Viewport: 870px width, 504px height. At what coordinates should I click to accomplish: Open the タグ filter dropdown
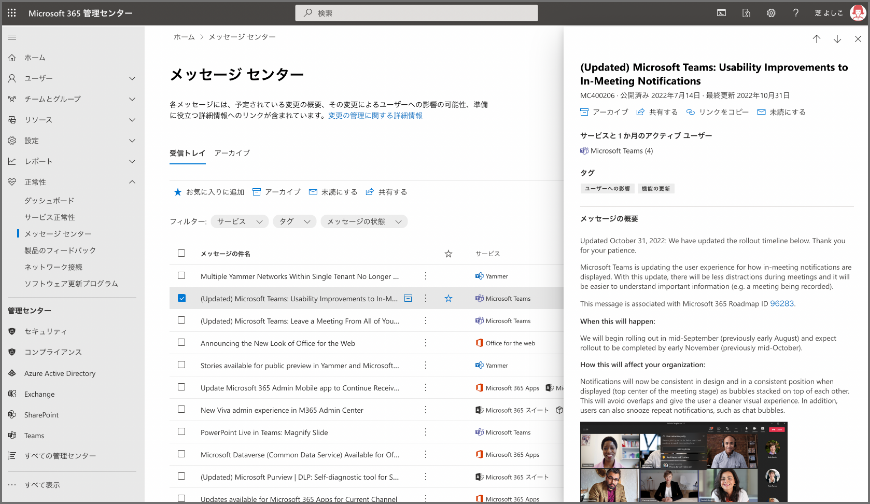coord(294,221)
